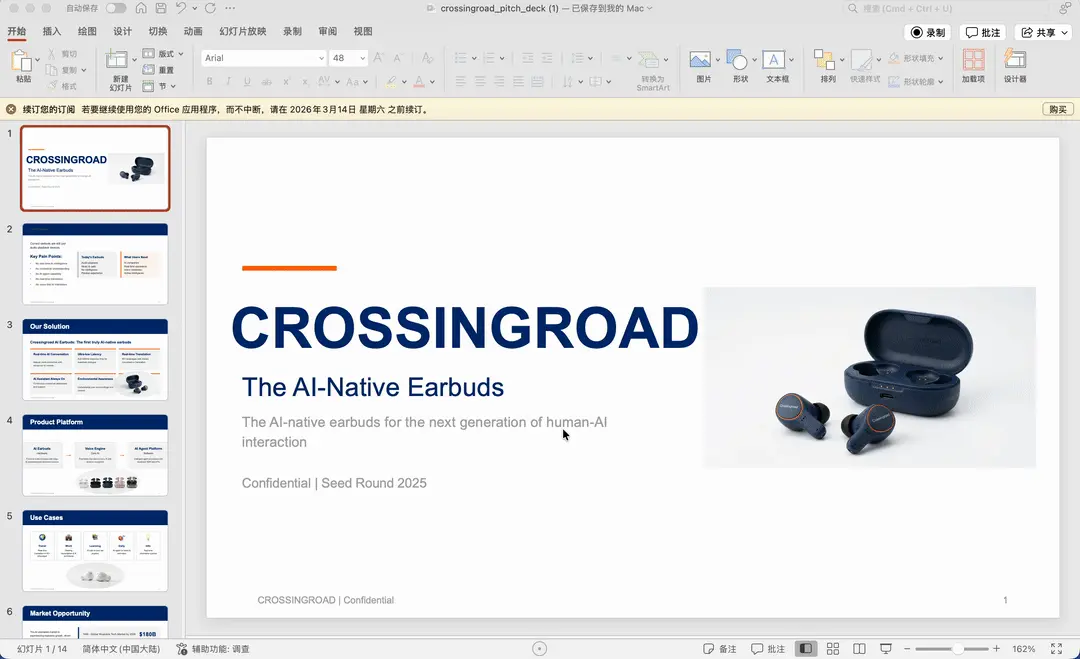Switch to slide sorter grid view
The image size is (1080, 659).
[x=833, y=649]
